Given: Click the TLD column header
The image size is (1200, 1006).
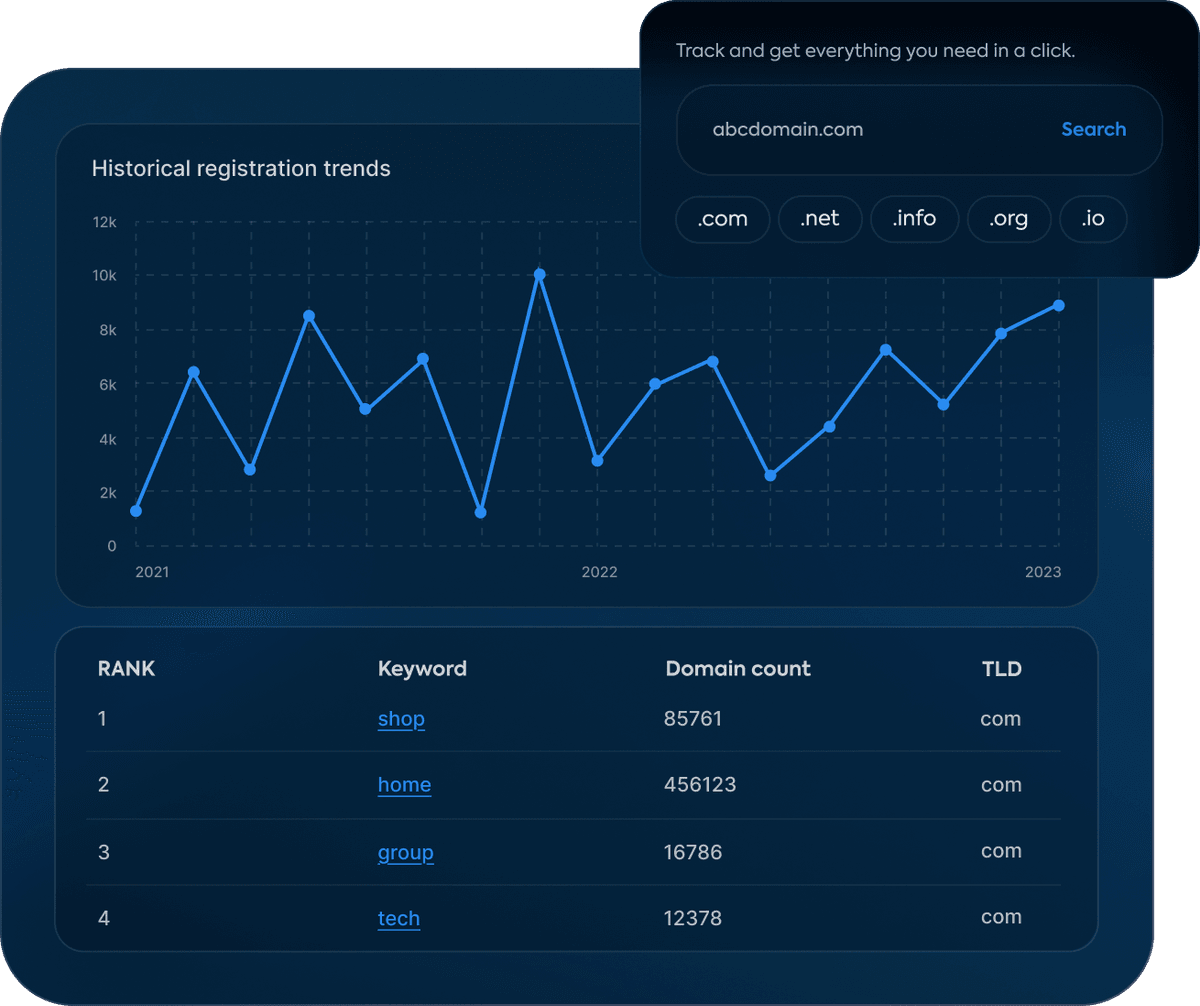Looking at the screenshot, I should pos(1001,668).
